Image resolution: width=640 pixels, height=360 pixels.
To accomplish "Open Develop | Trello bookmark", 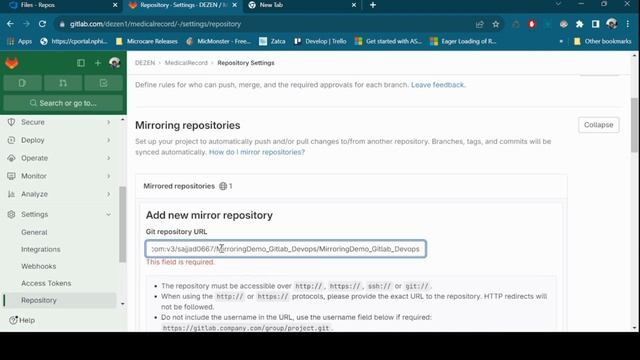I will (x=320, y=41).
